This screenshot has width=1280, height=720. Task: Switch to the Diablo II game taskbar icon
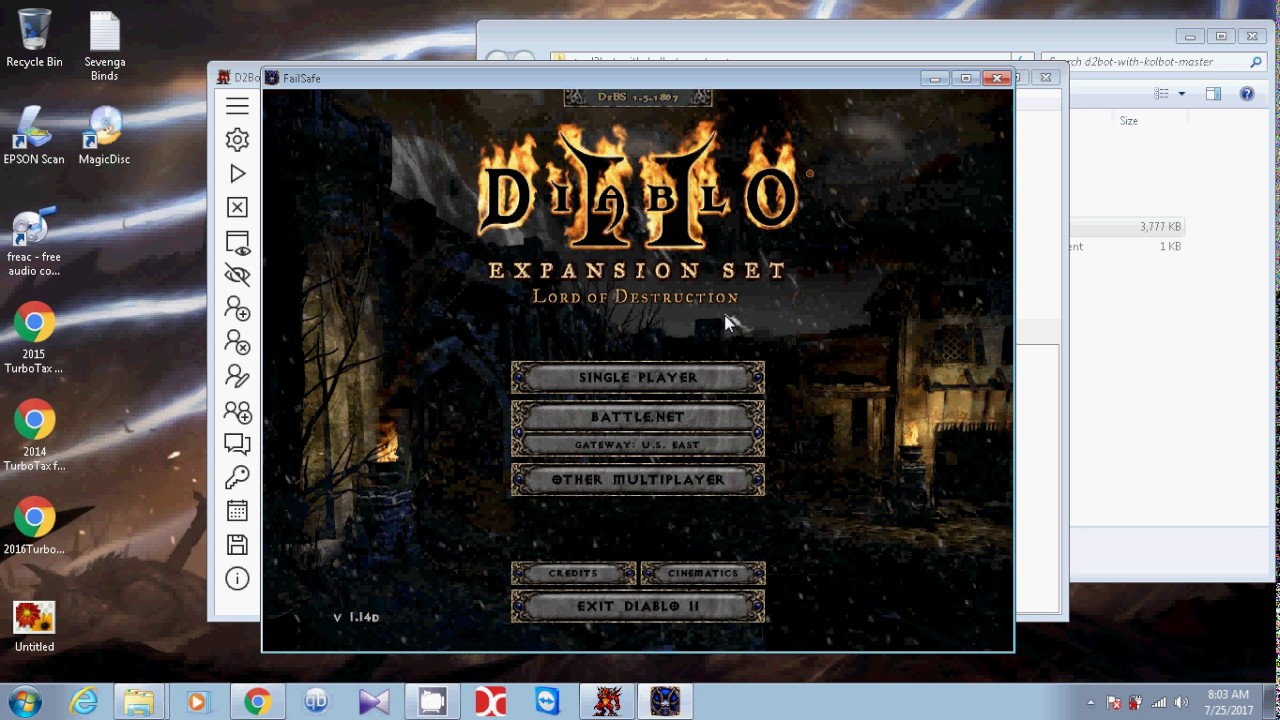pyautogui.click(x=665, y=702)
